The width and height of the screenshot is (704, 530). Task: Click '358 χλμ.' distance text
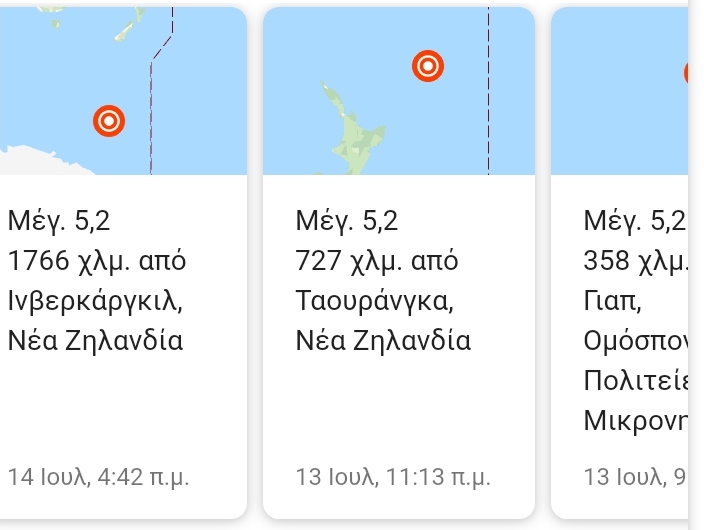coord(636,261)
